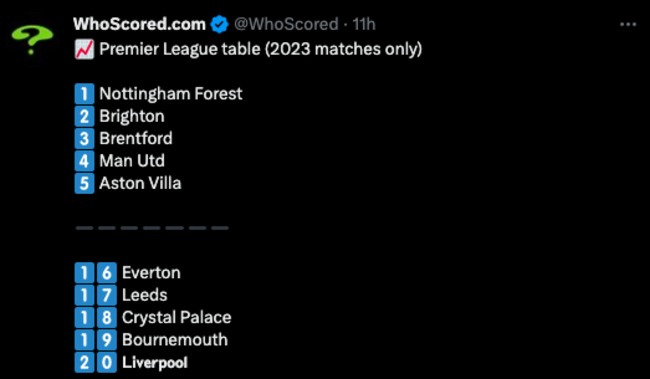
Task: Click the number 2 keycap beside Brighton
Action: tap(85, 116)
